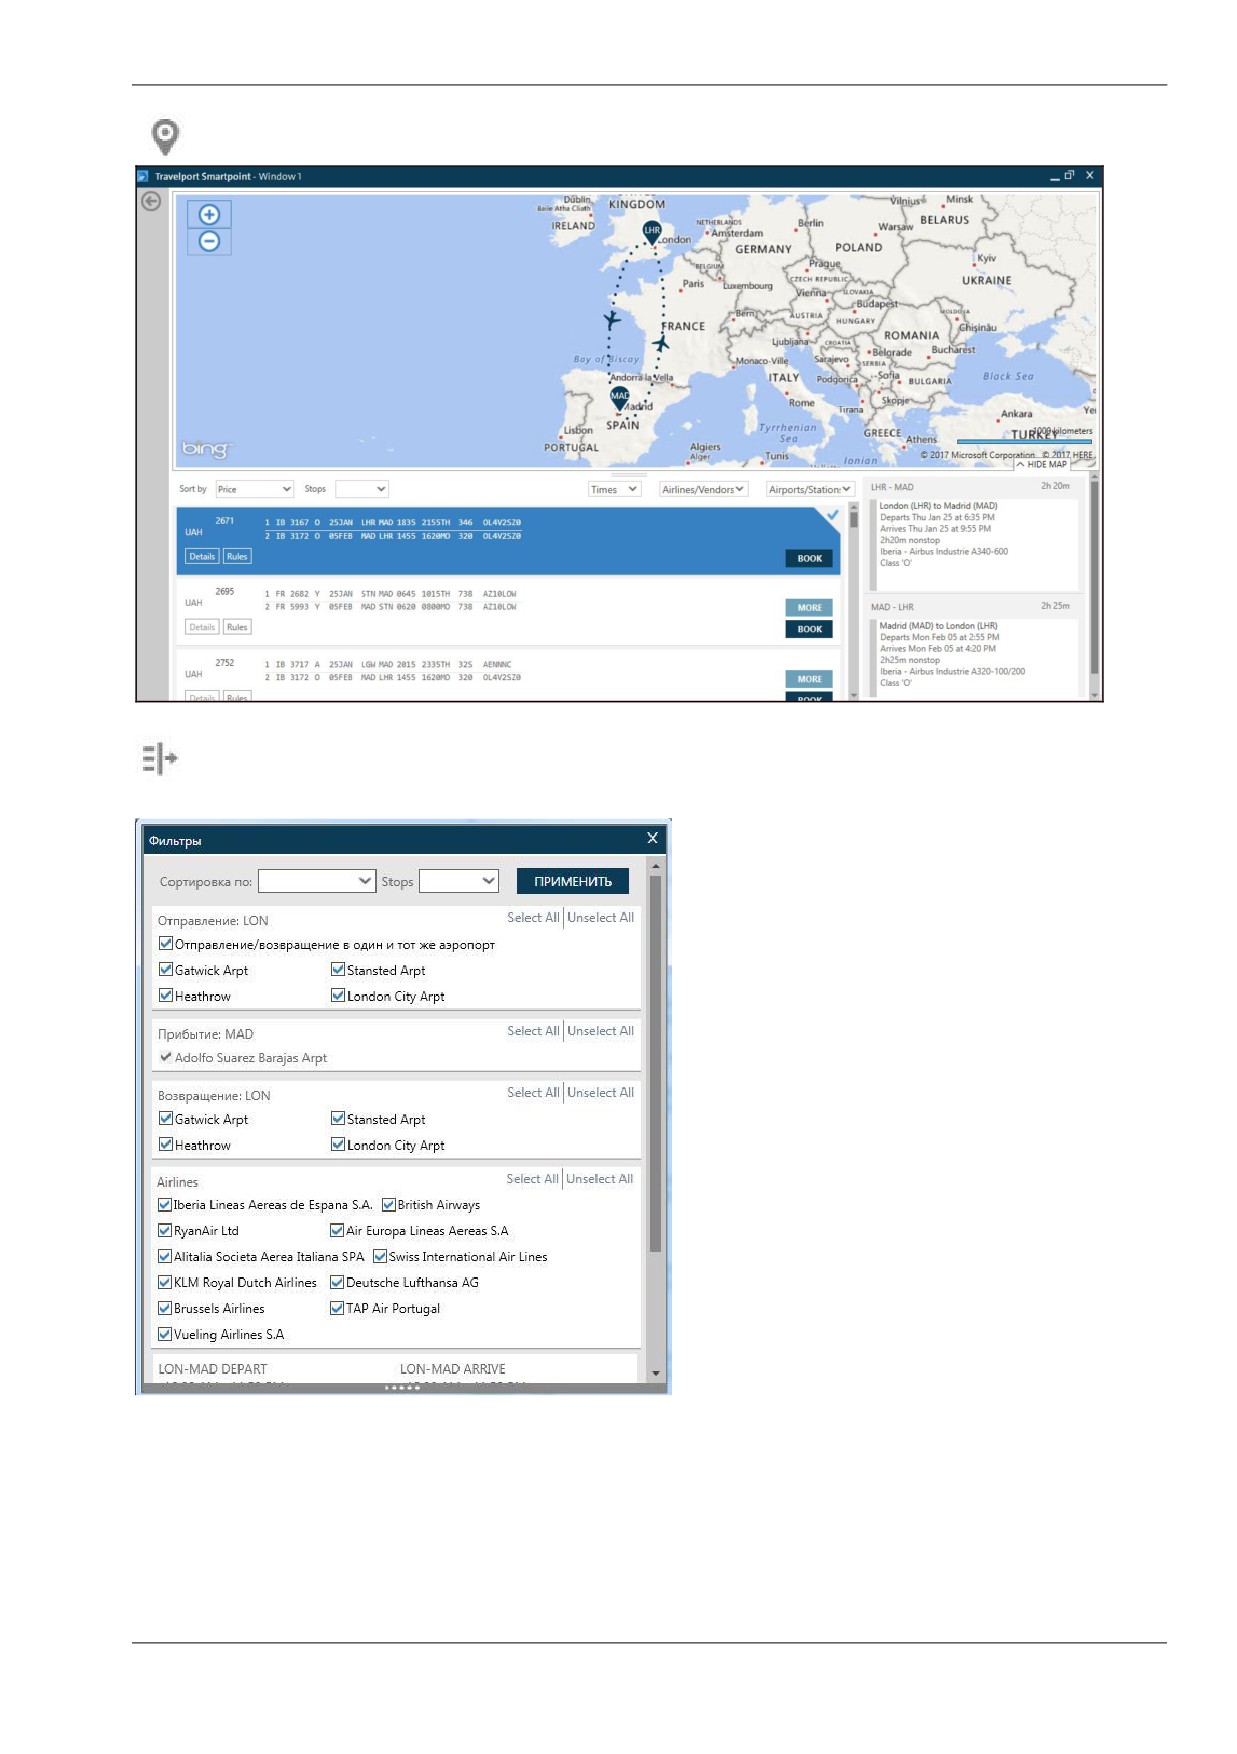Click the Travelport Smartpoint title bar icon
Image resolution: width=1237 pixels, height=1754 pixels.
[143, 177]
